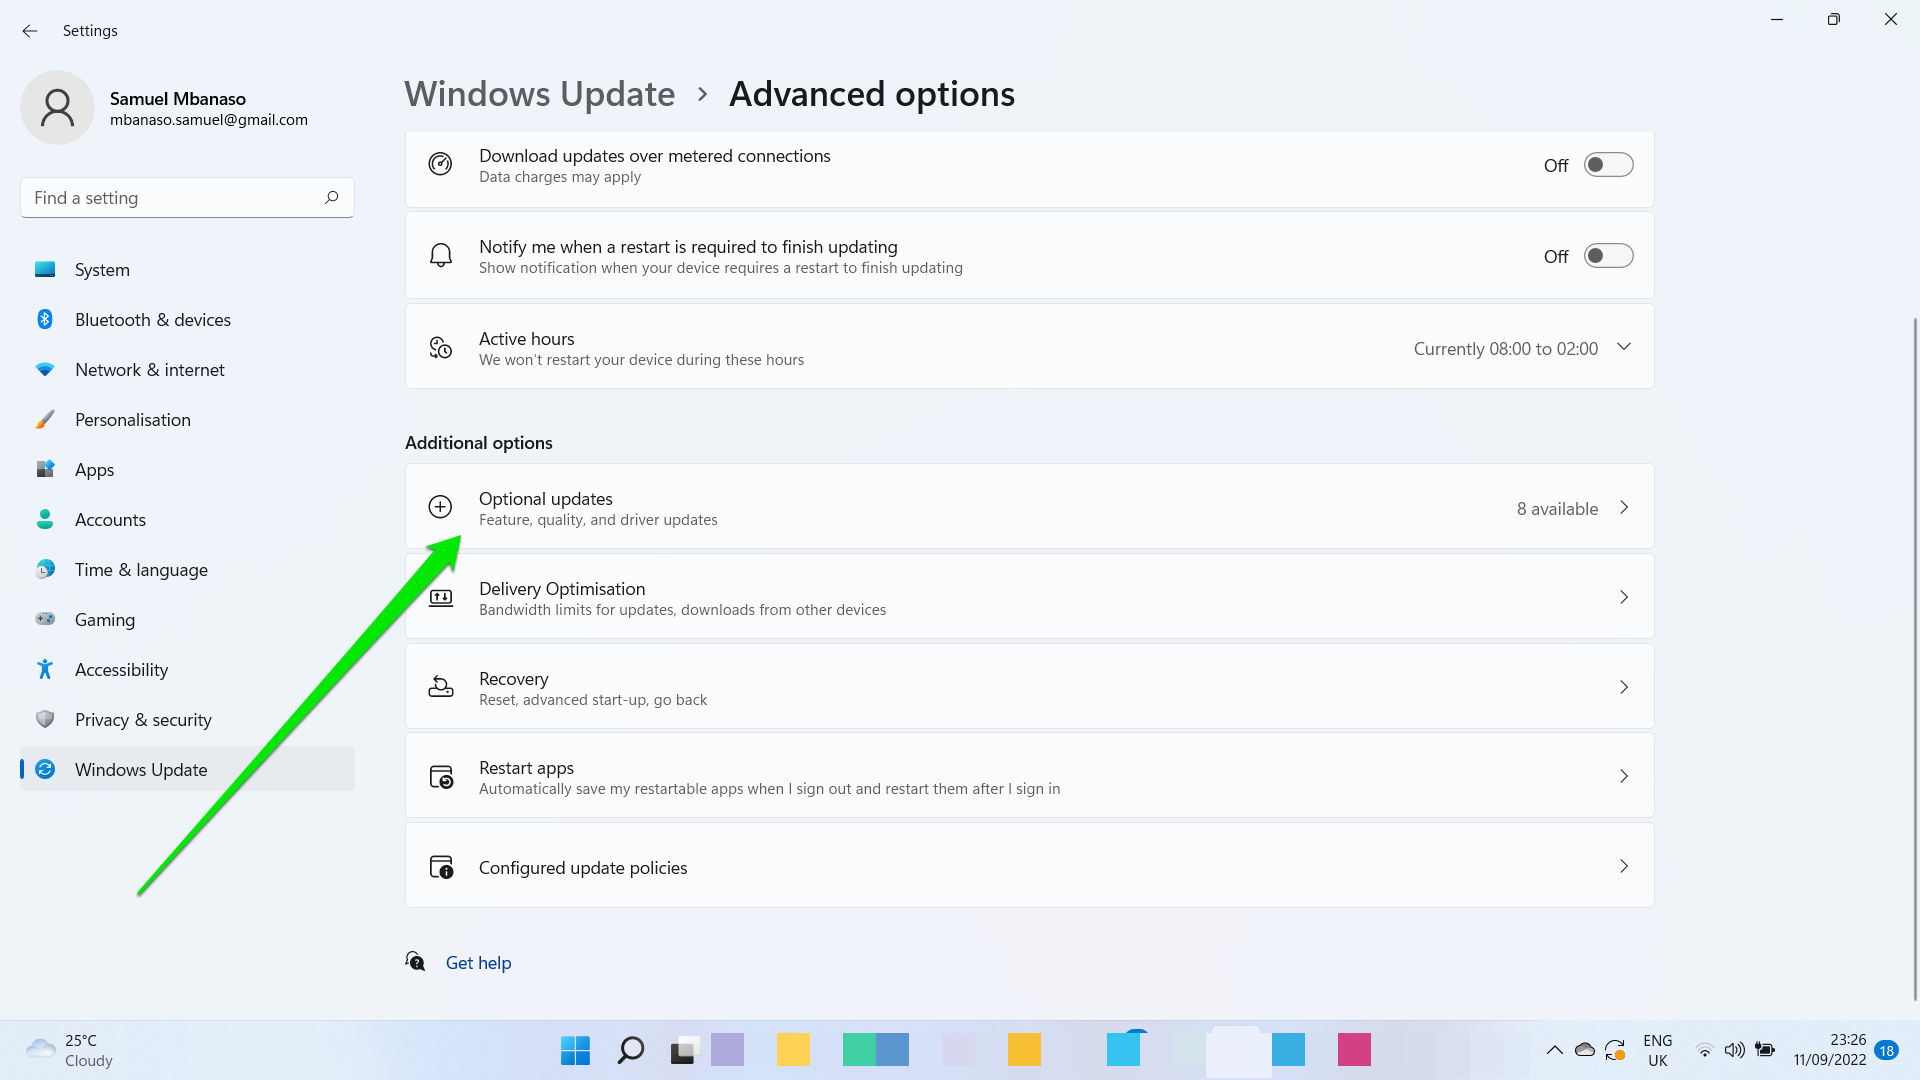
Task: Open the Search icon on the taskbar
Action: tap(630, 1050)
